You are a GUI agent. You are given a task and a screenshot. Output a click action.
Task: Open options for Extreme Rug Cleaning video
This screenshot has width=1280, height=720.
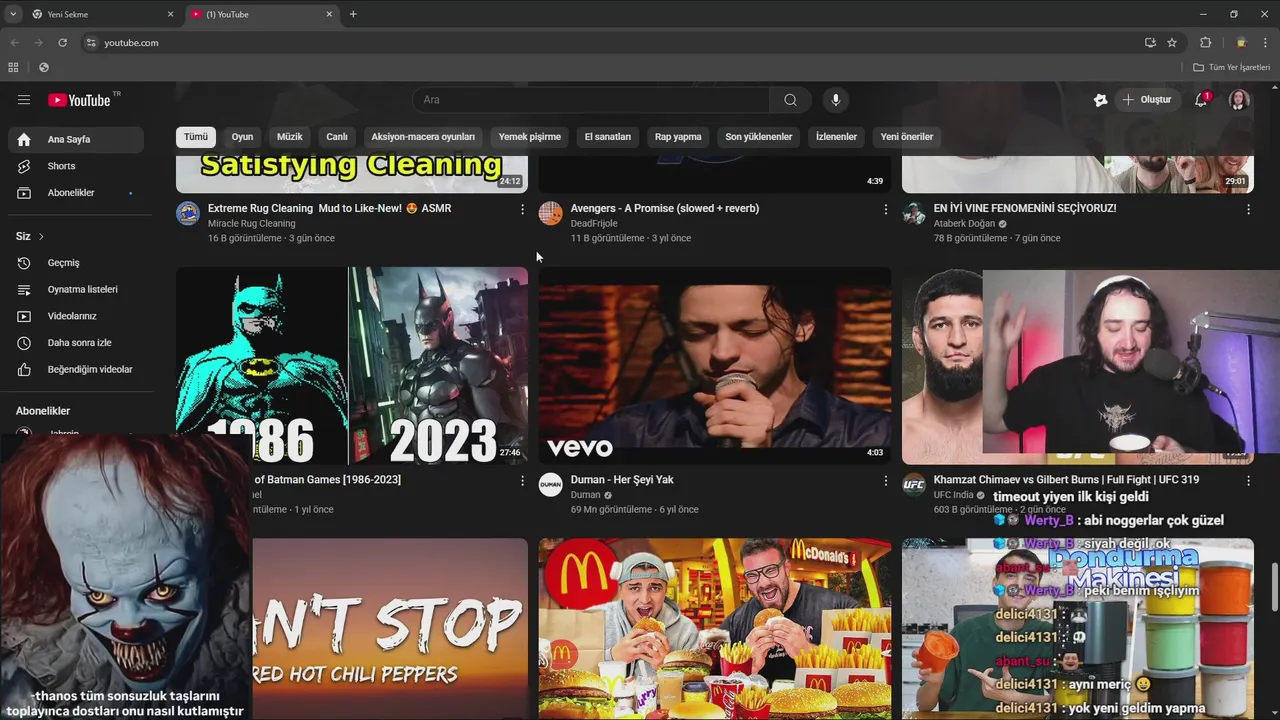pyautogui.click(x=522, y=209)
